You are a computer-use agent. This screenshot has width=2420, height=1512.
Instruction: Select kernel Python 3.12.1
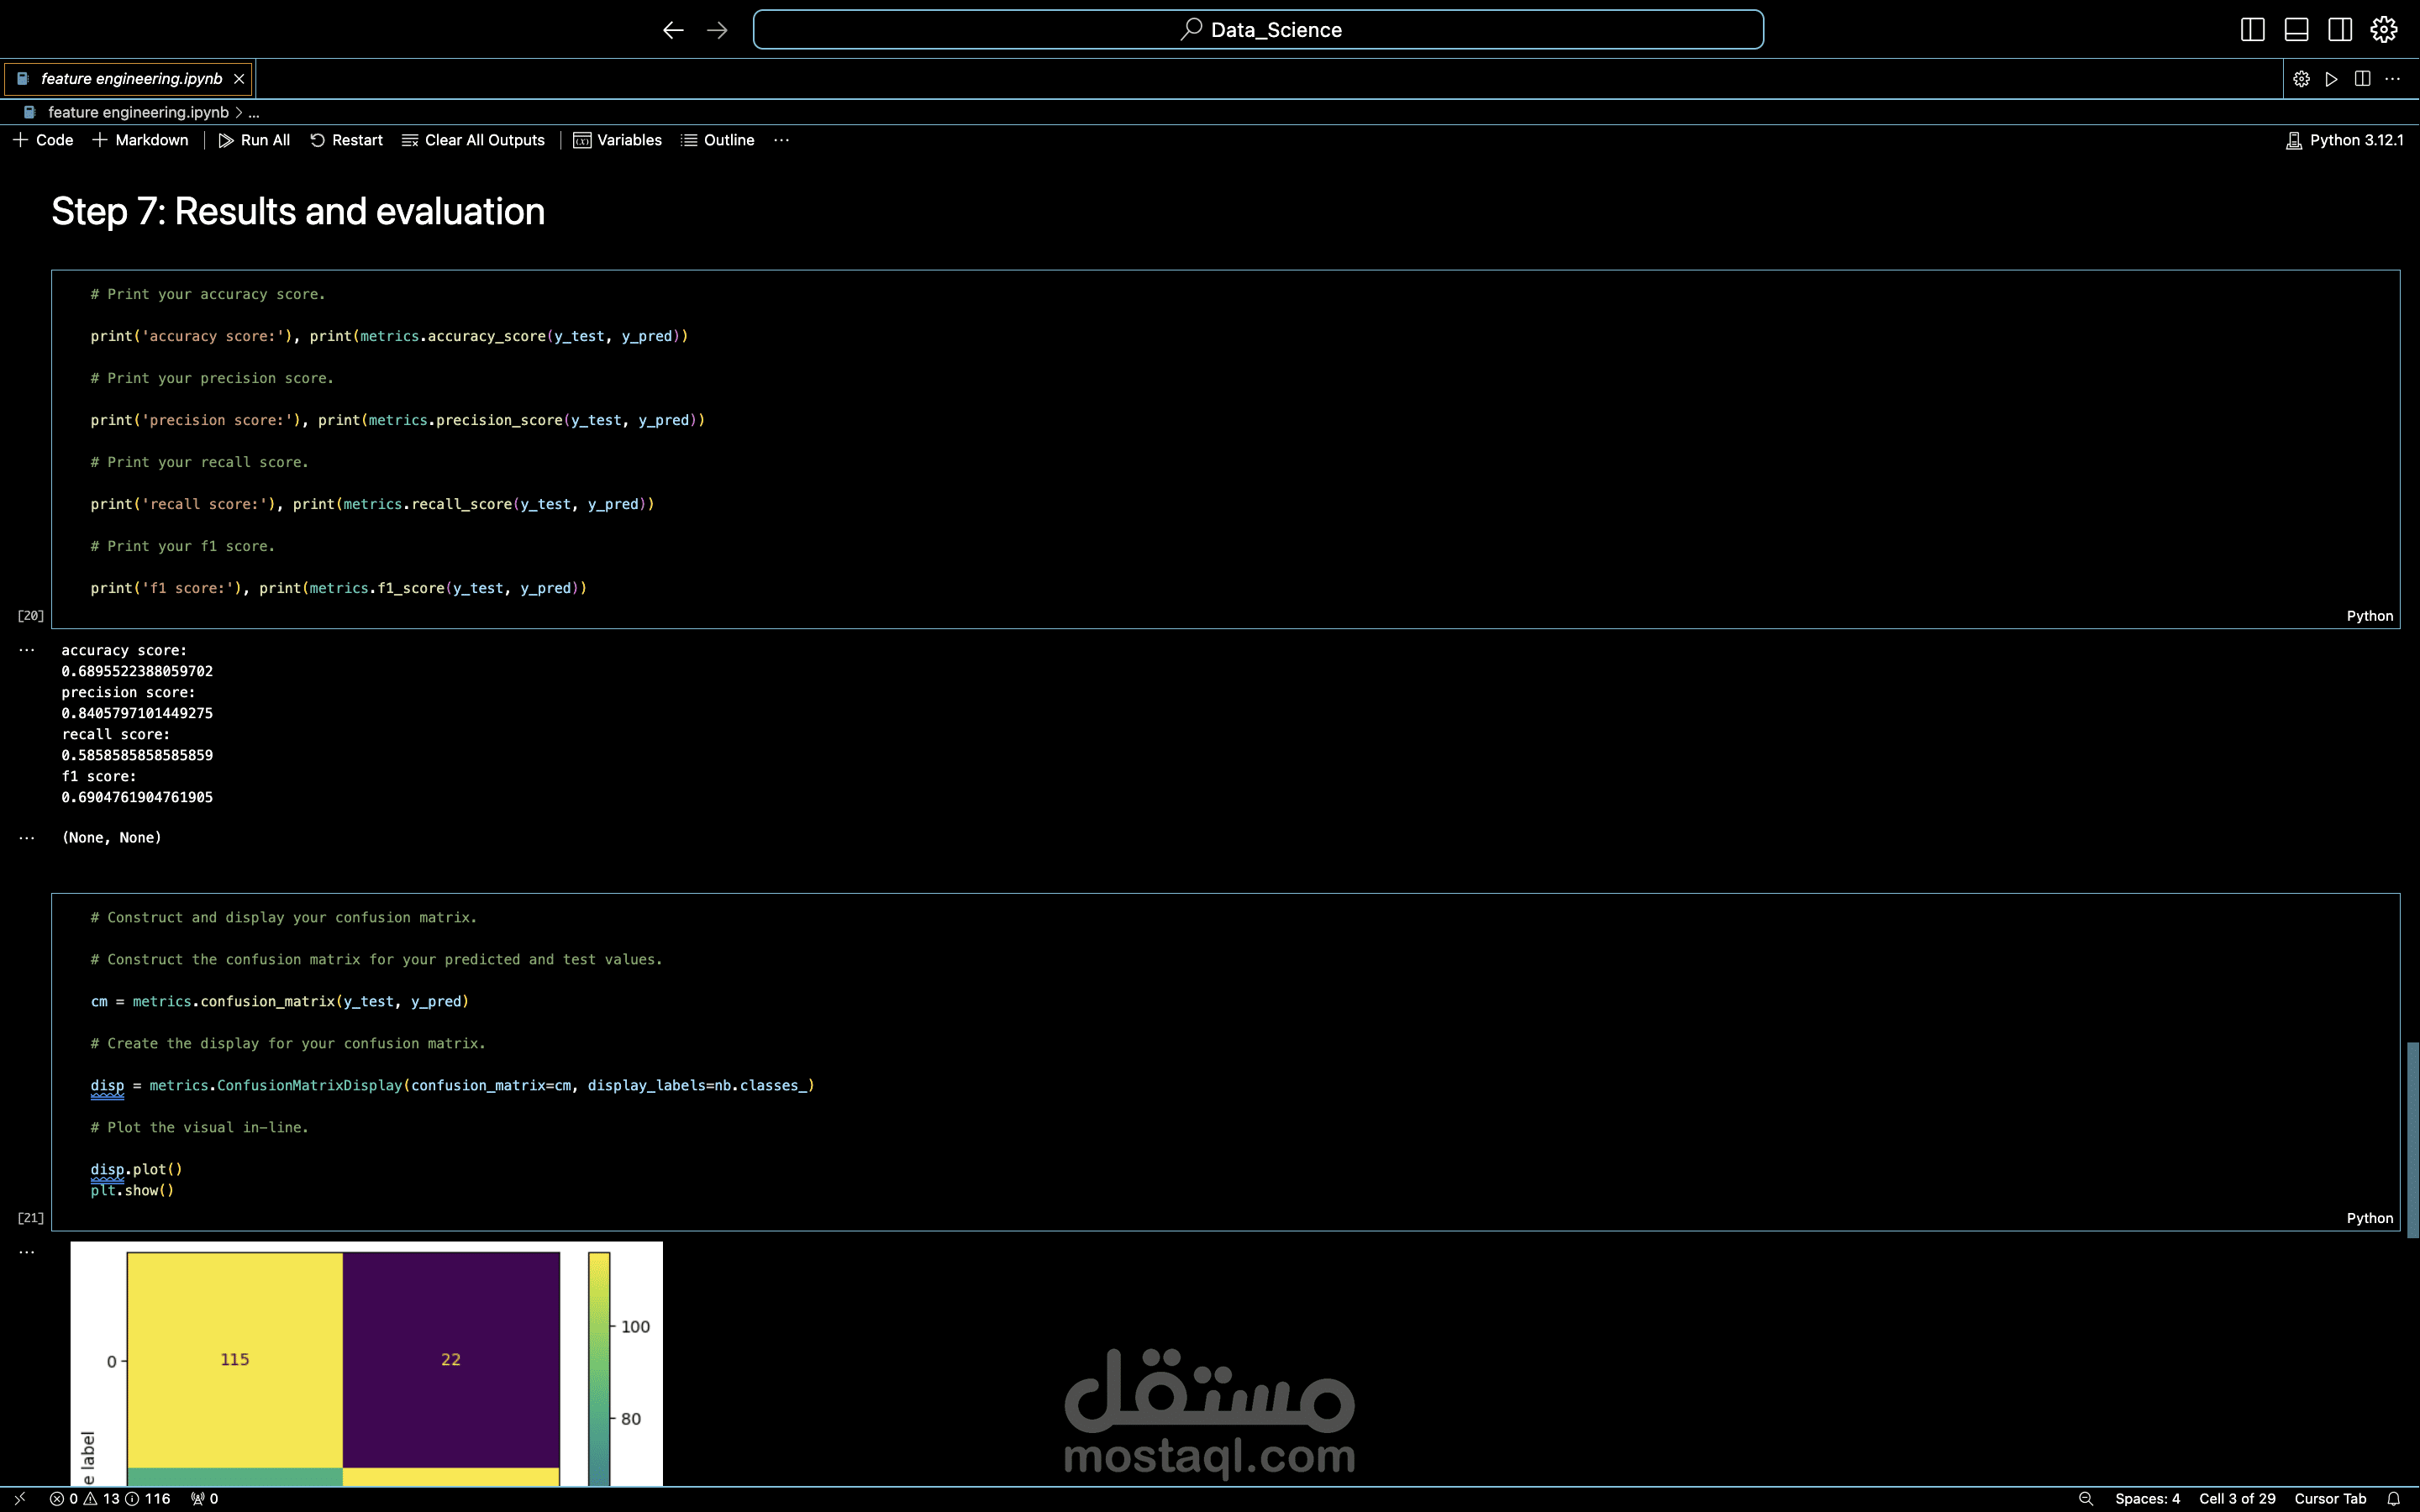[x=2345, y=140]
